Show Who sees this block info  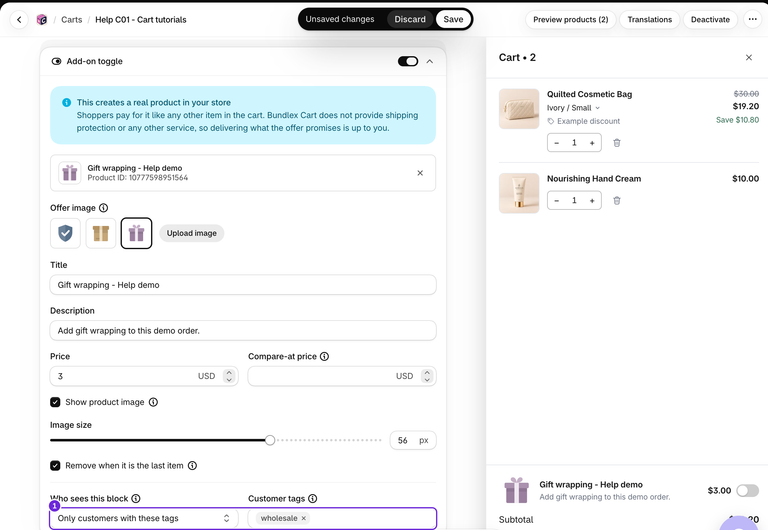pyautogui.click(x=136, y=498)
